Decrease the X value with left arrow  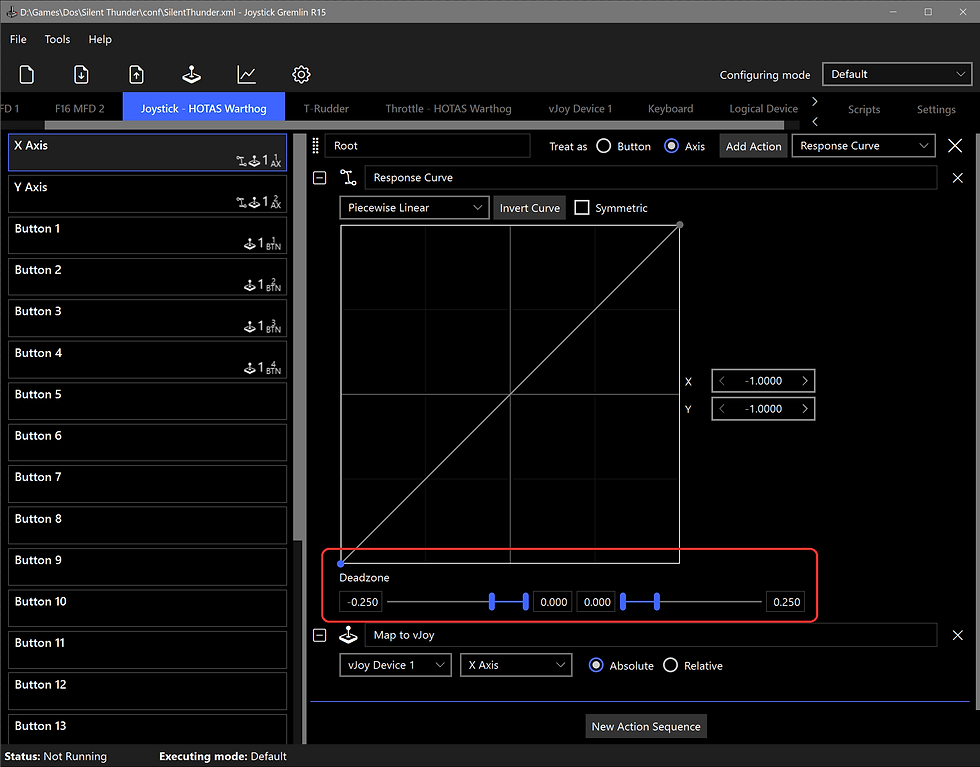[x=722, y=381]
